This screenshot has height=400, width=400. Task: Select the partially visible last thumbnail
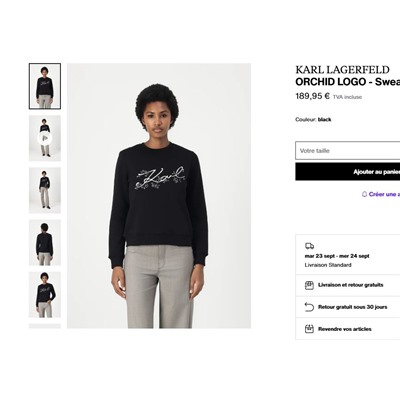[x=45, y=326]
